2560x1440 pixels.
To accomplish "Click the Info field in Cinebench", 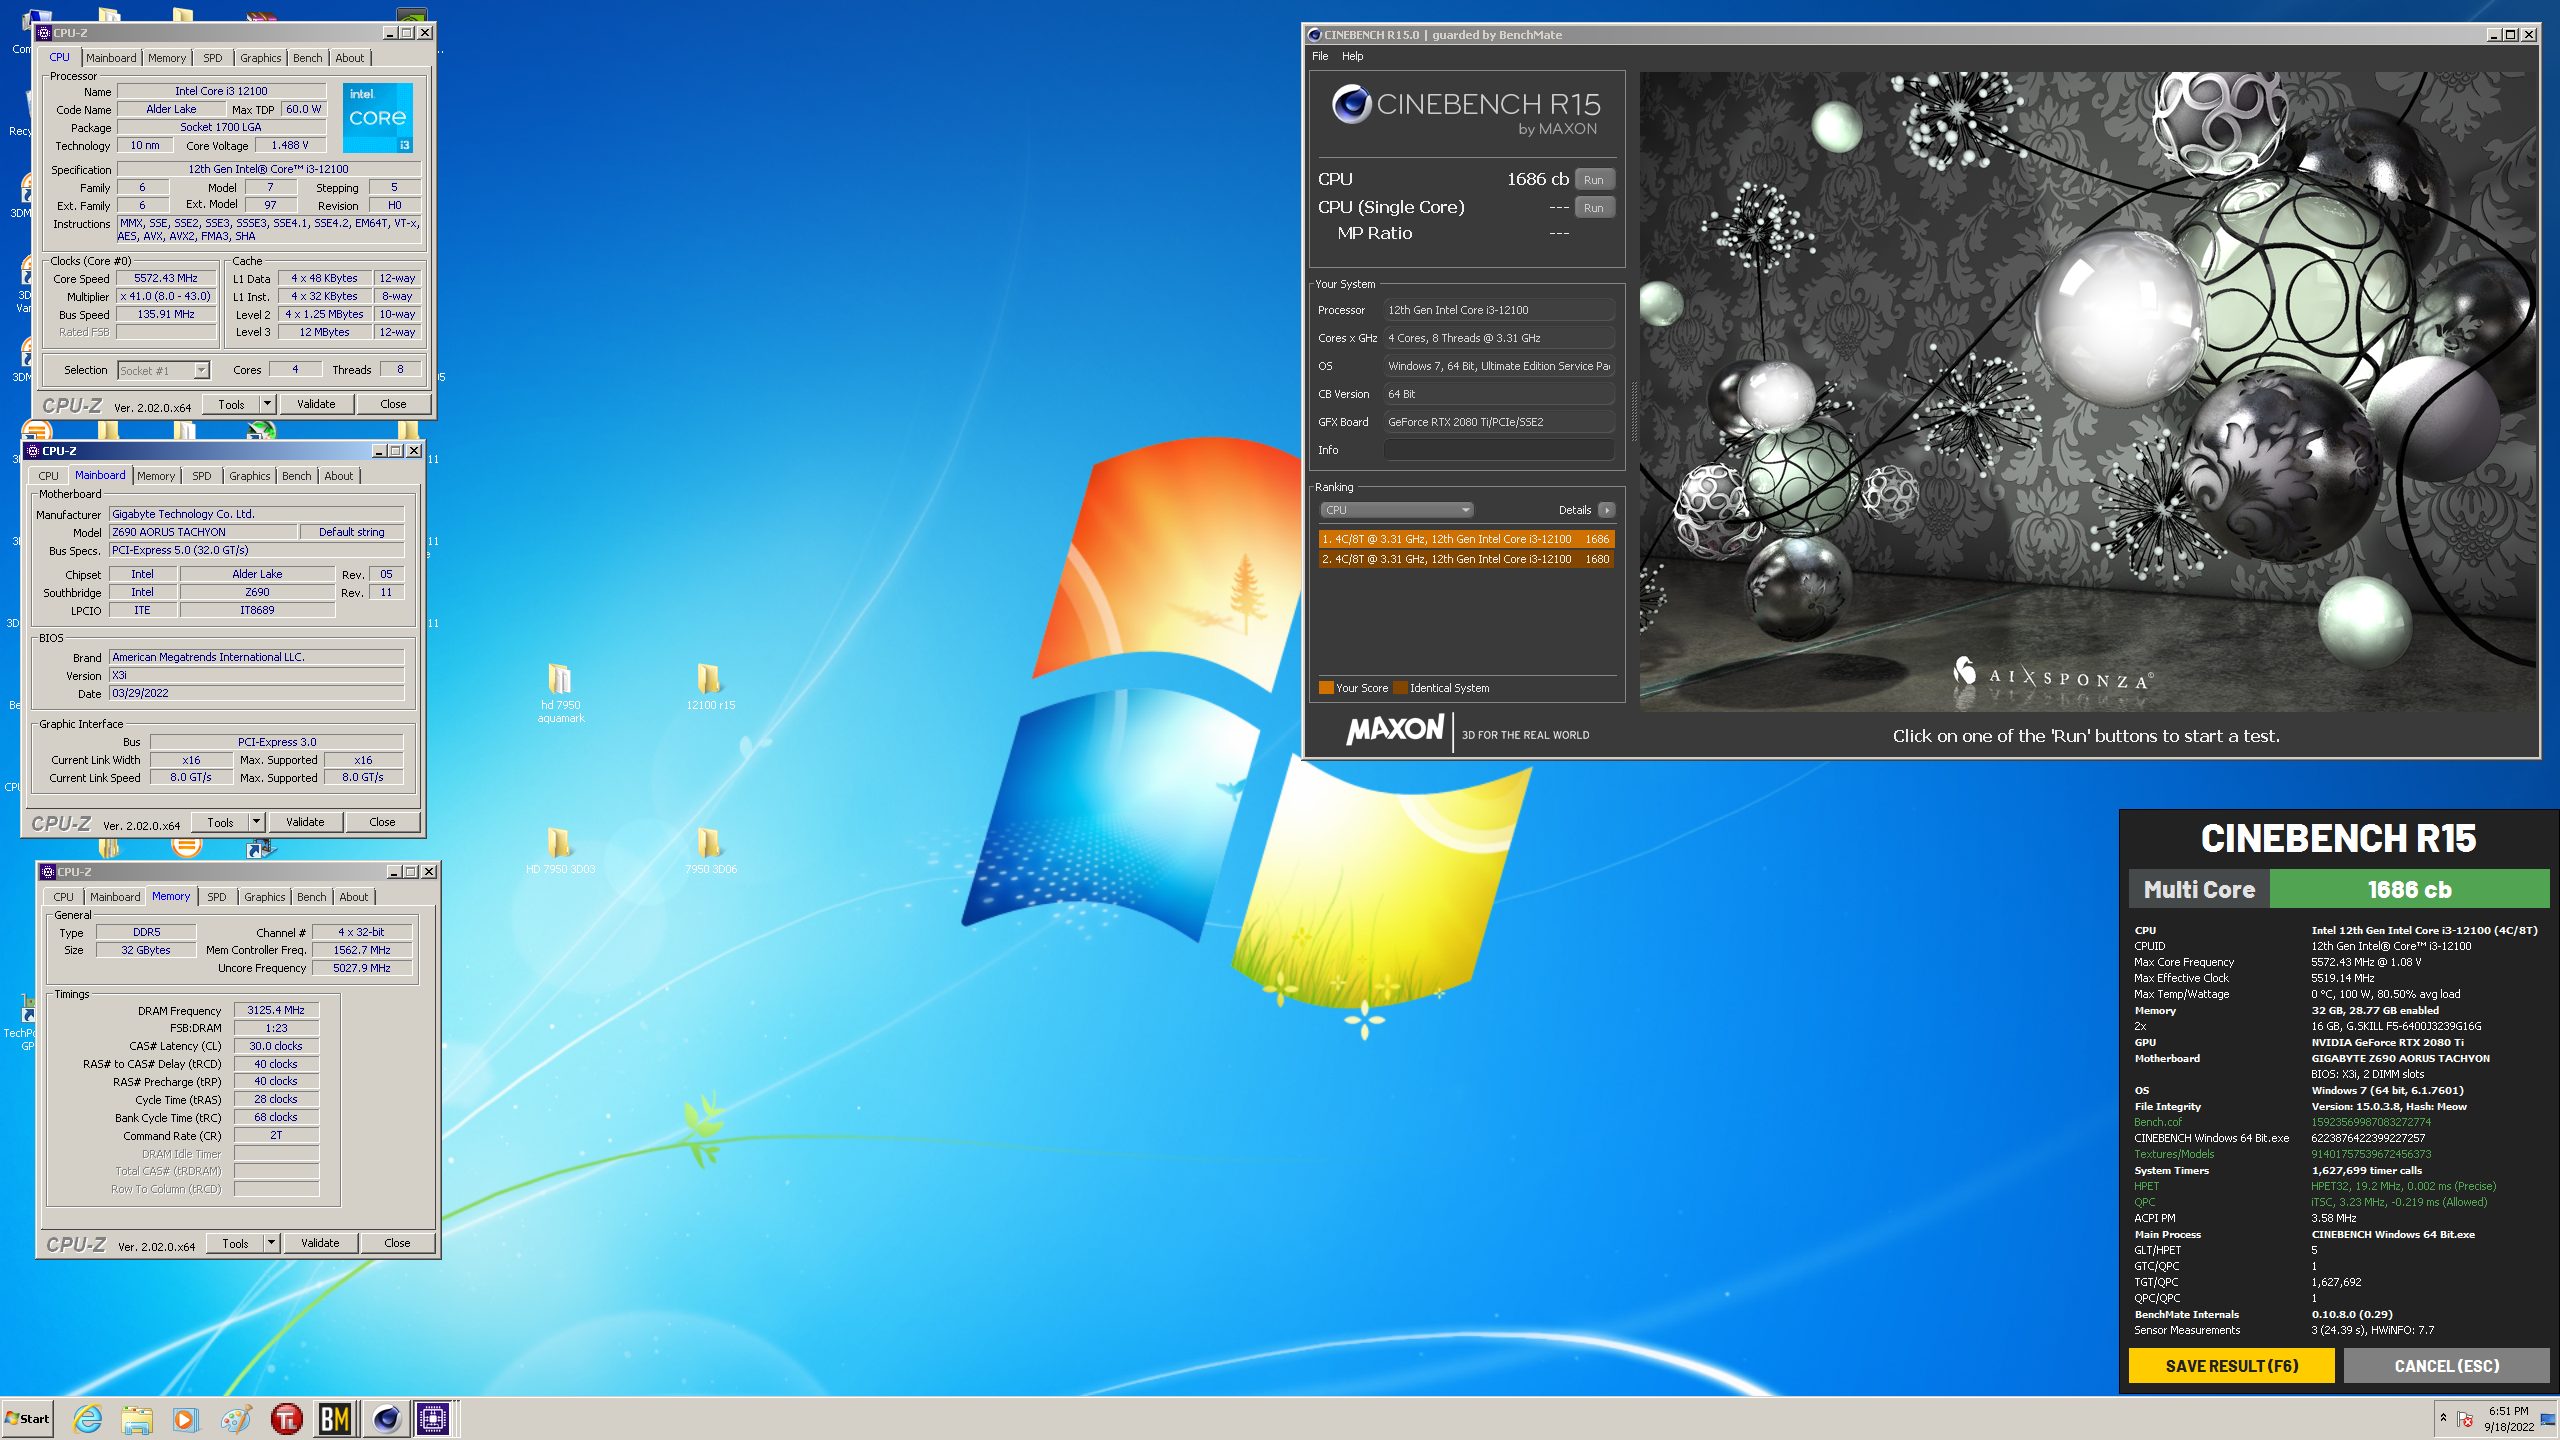I will point(1498,450).
